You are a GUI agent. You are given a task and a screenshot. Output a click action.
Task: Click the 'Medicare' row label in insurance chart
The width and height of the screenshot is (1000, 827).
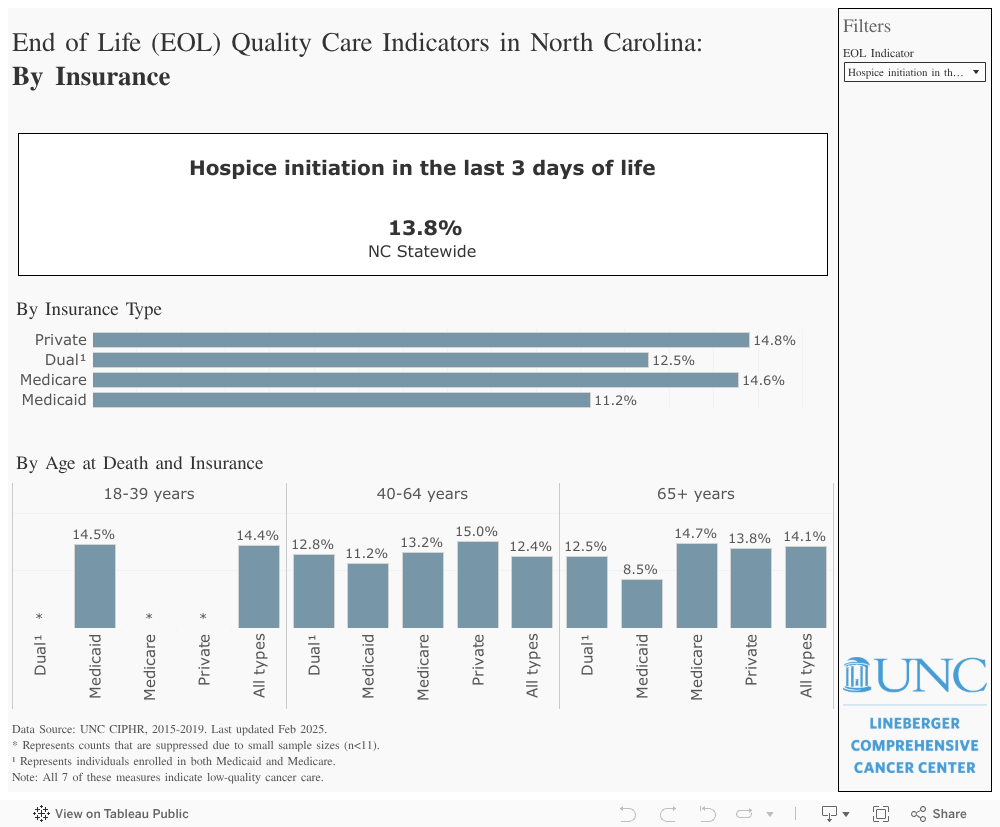click(x=54, y=380)
